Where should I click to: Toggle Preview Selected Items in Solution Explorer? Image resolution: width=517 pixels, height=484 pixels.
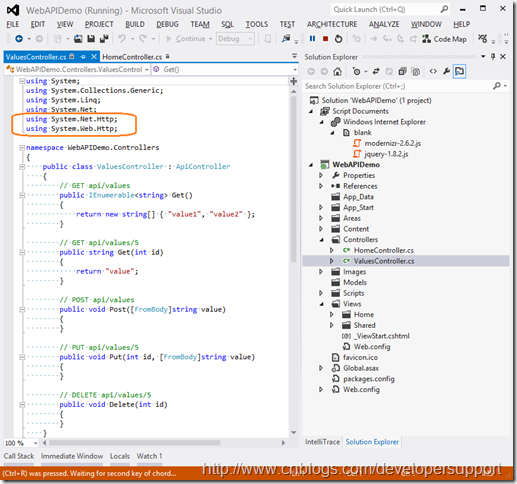point(459,71)
